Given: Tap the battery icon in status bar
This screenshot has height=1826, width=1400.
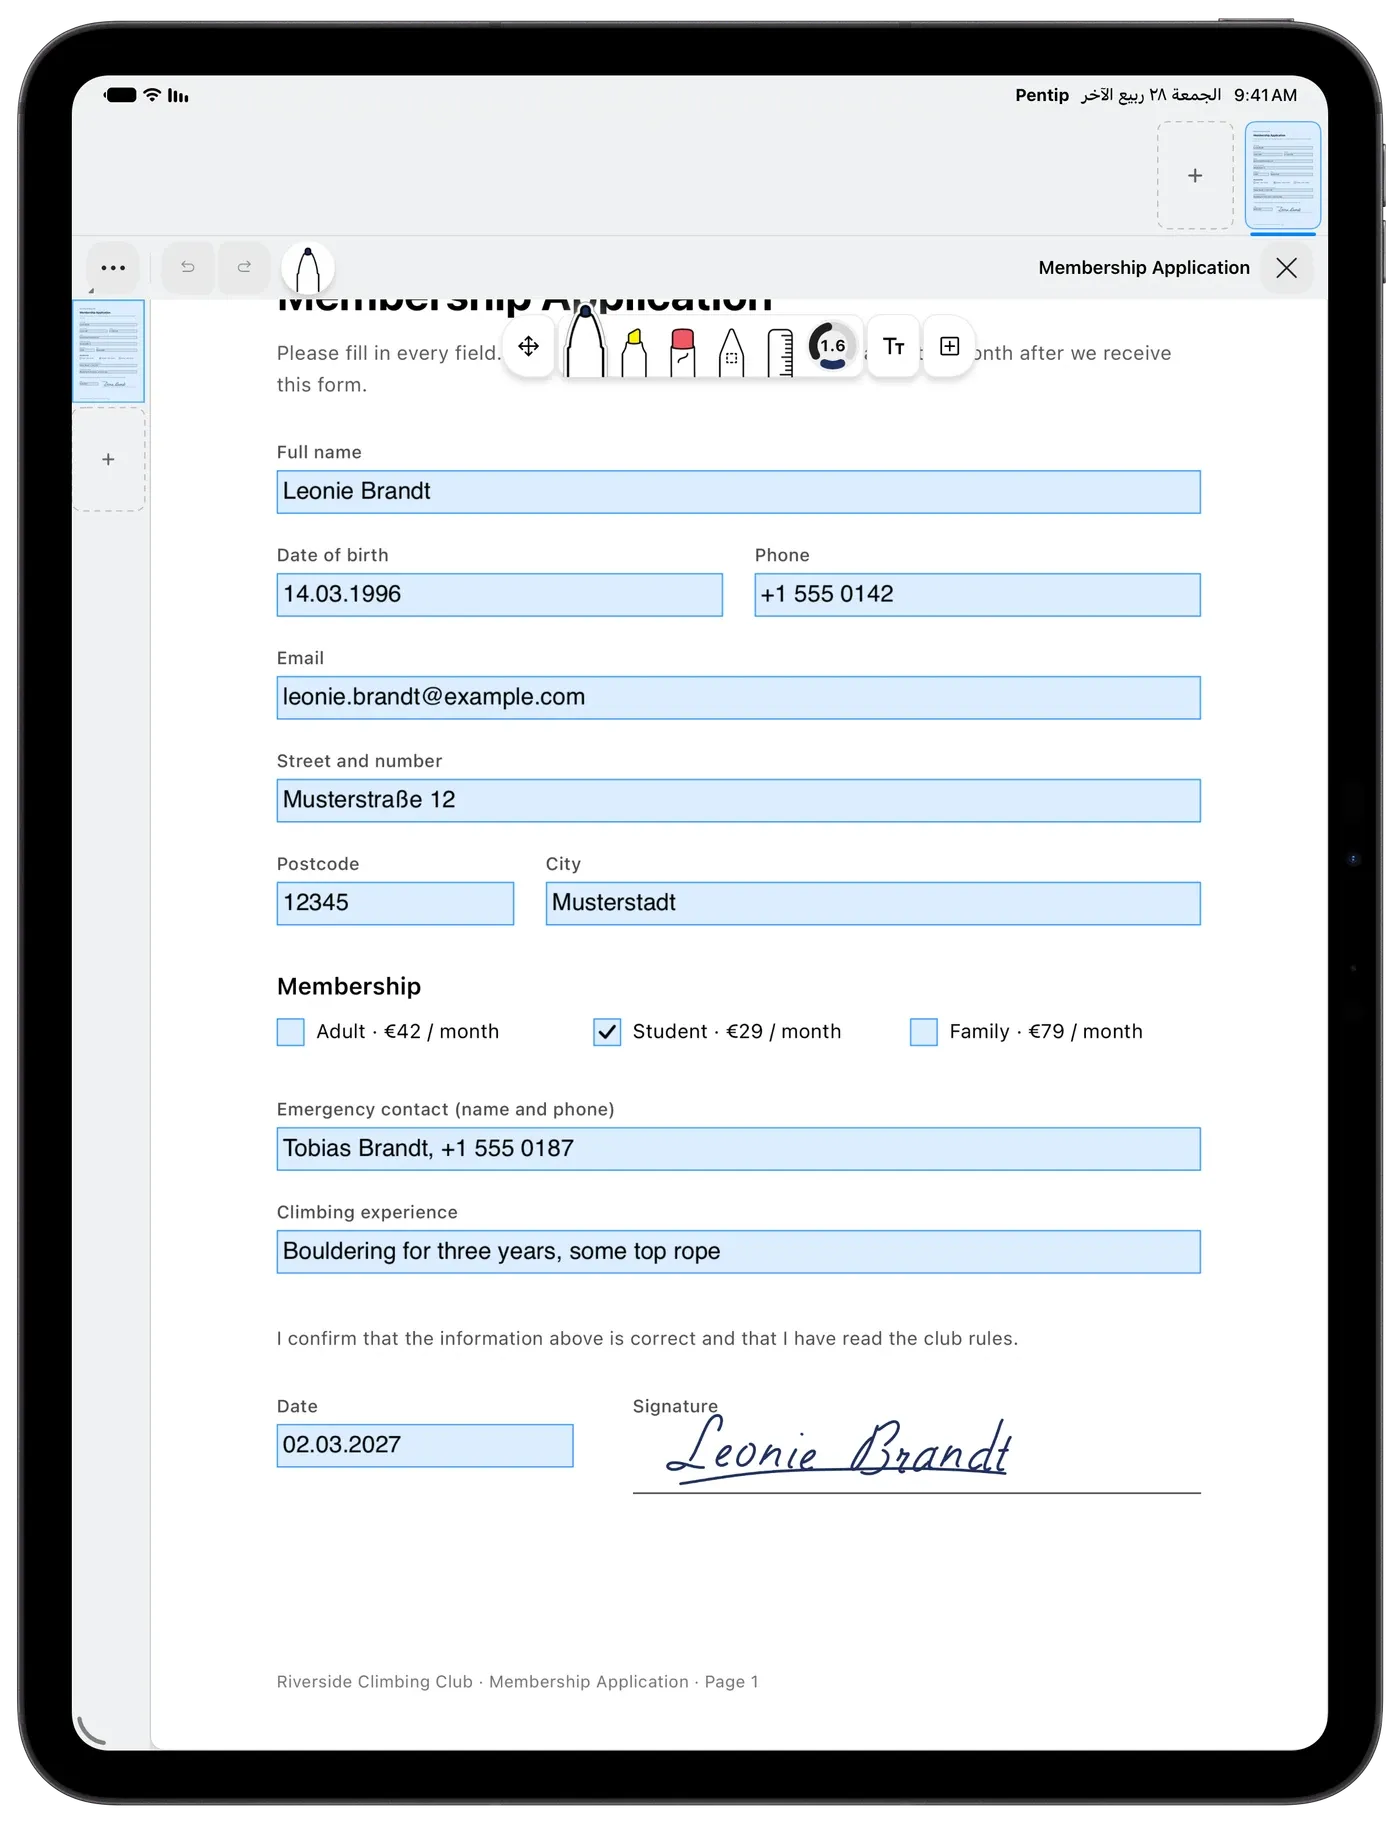Looking at the screenshot, I should click(x=121, y=95).
